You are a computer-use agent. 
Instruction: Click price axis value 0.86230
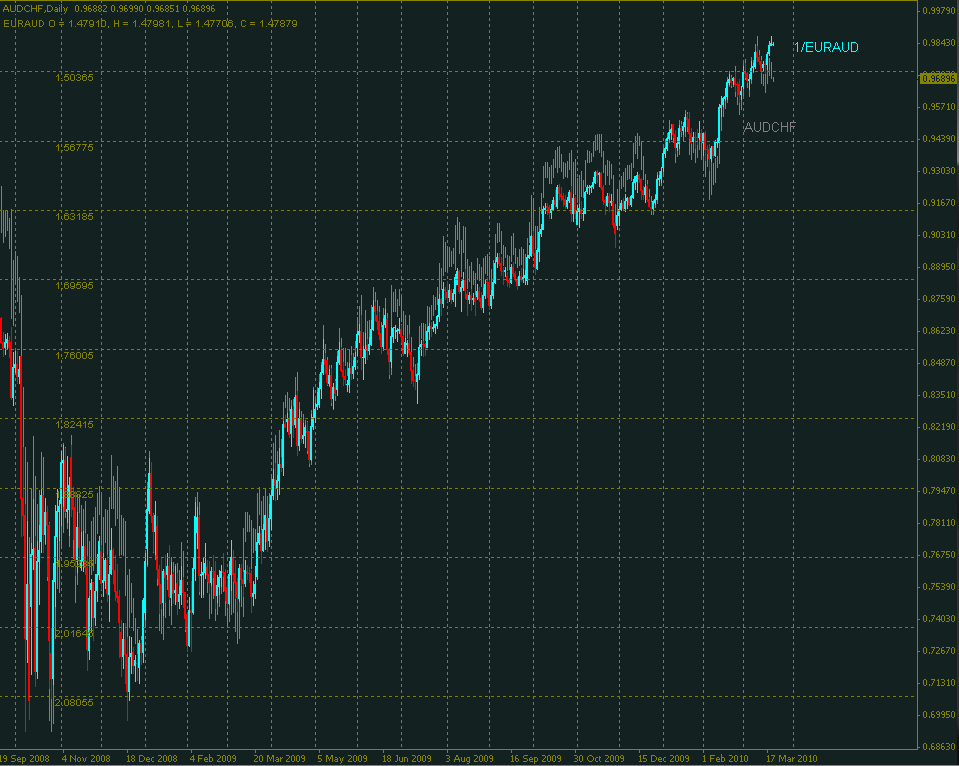(939, 330)
